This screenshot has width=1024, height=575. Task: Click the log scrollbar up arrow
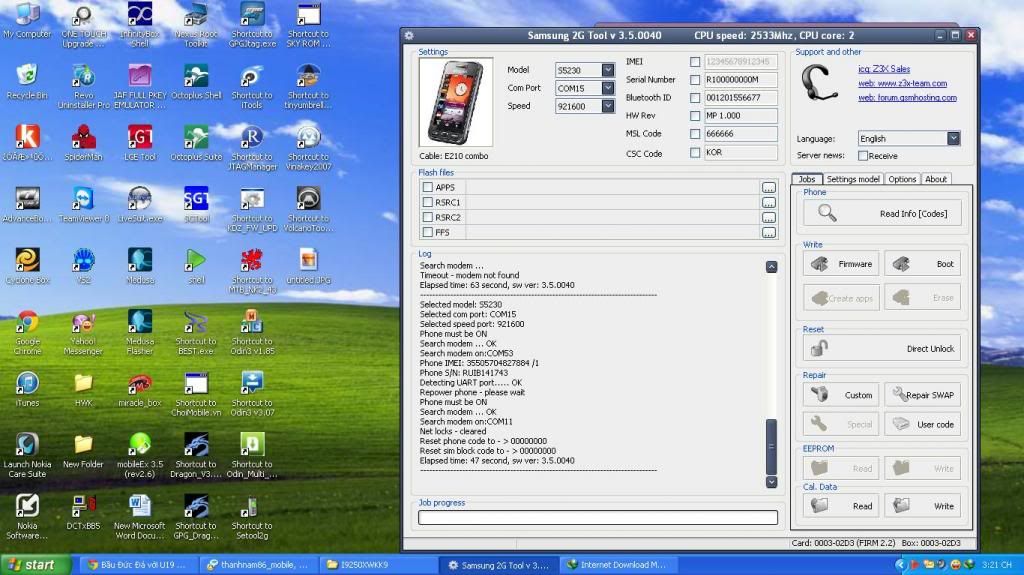click(x=771, y=267)
